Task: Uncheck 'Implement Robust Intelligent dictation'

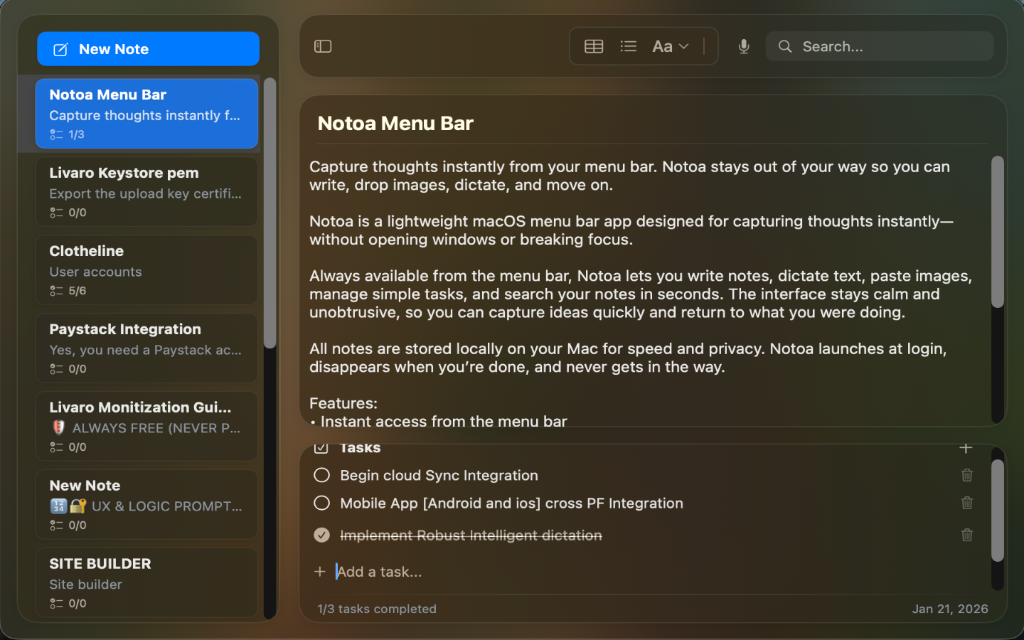Action: 322,535
